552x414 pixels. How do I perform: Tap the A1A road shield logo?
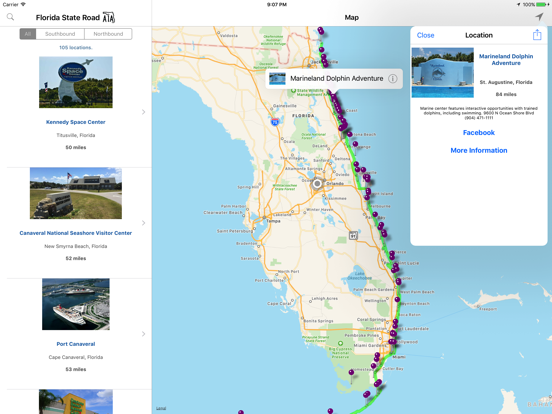pyautogui.click(x=109, y=17)
